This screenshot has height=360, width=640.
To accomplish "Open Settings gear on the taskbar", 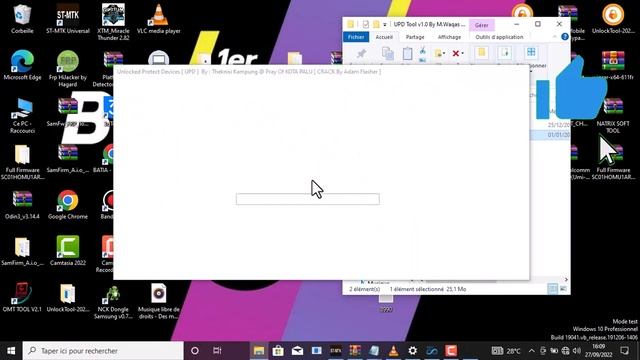I will [413, 351].
